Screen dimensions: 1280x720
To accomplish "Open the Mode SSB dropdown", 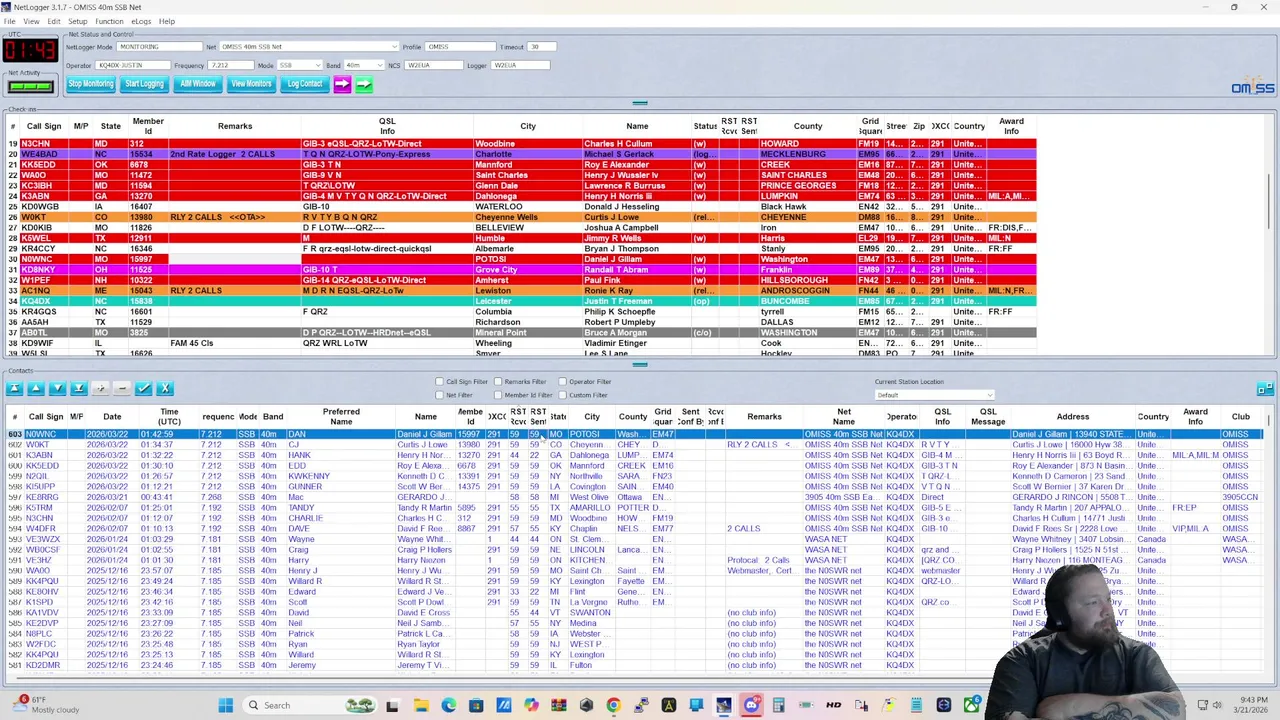I will (300, 65).
